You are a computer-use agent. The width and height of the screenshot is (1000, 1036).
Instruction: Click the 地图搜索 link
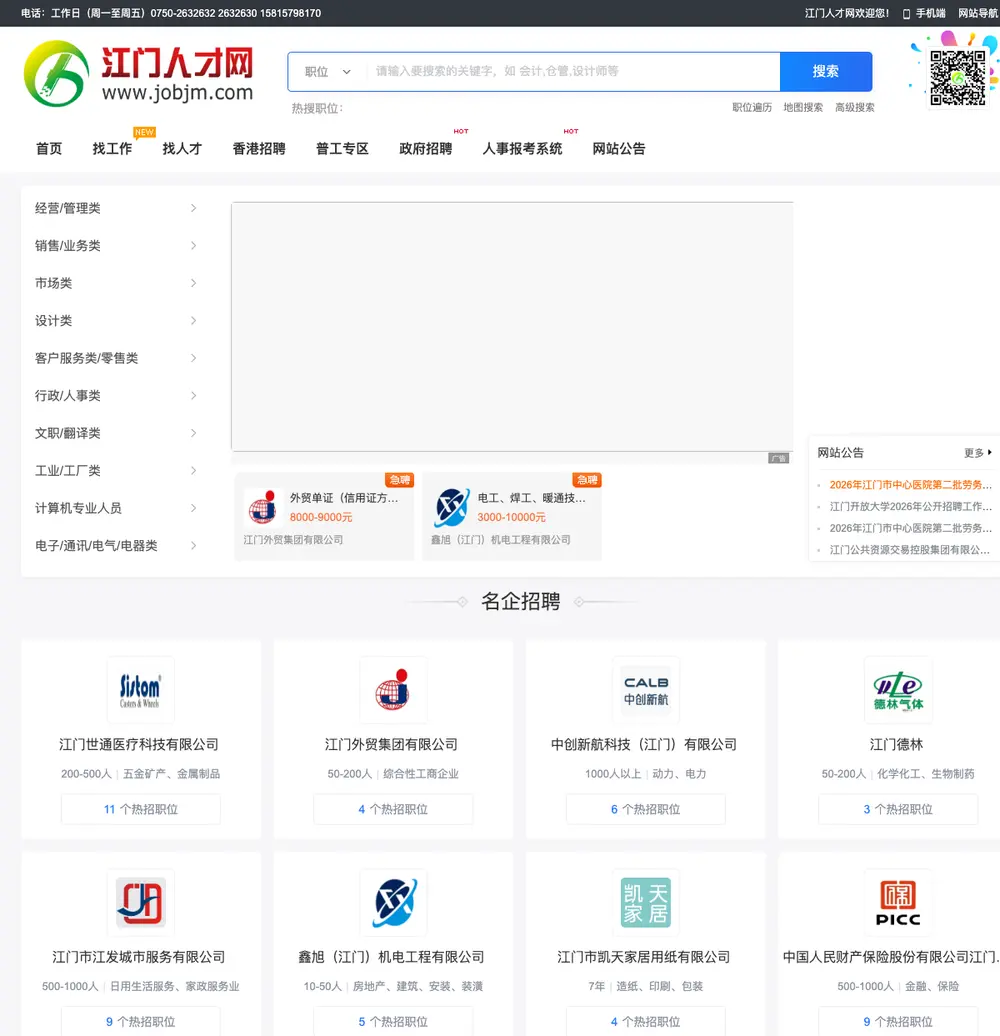pos(803,107)
